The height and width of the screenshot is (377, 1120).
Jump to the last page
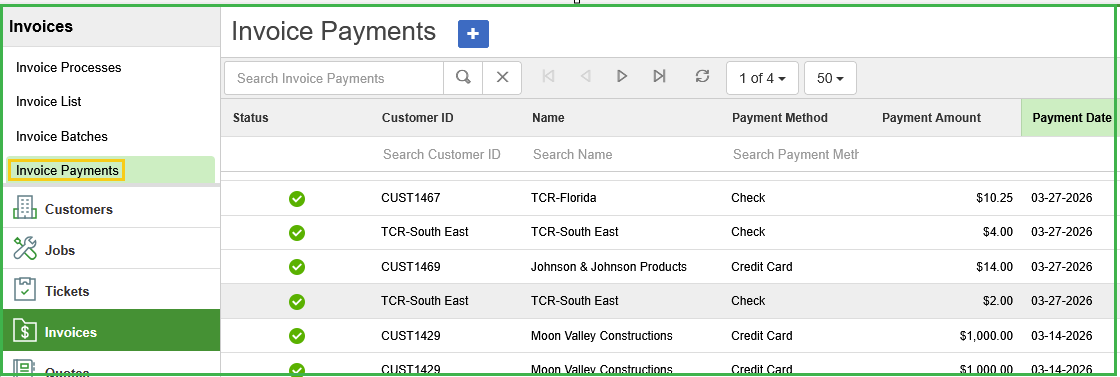point(659,76)
